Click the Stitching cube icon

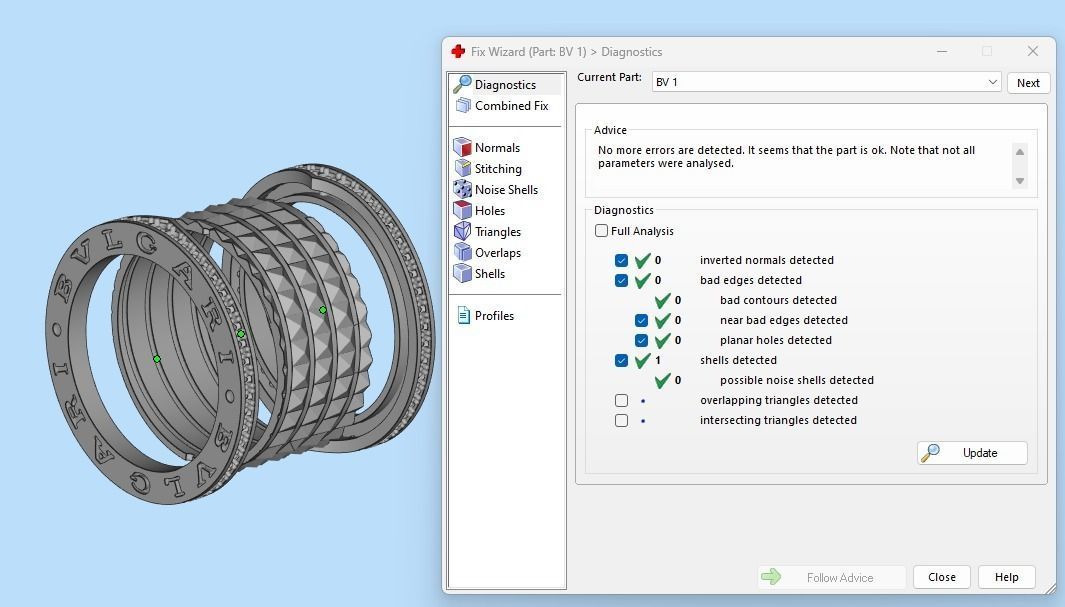pyautogui.click(x=463, y=168)
